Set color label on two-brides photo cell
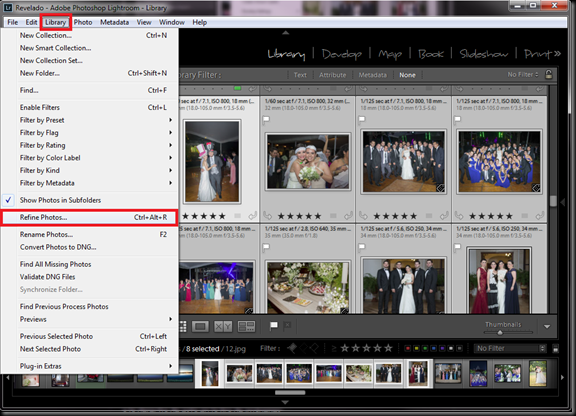Screen dimensions: 576x416 pyautogui.click(x=333, y=216)
